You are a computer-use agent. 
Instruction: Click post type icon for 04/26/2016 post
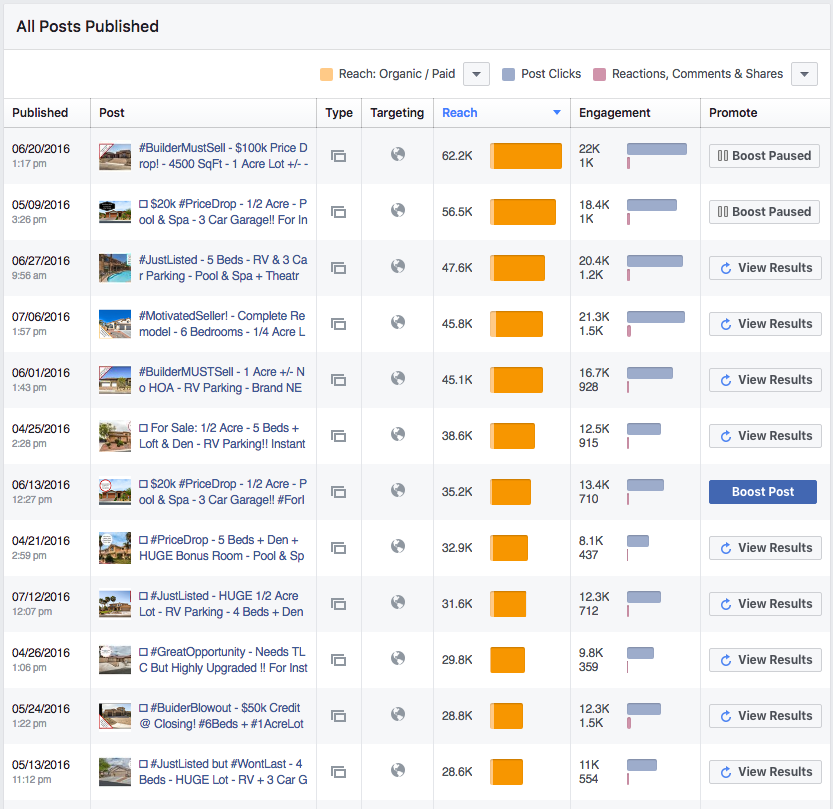[338, 660]
